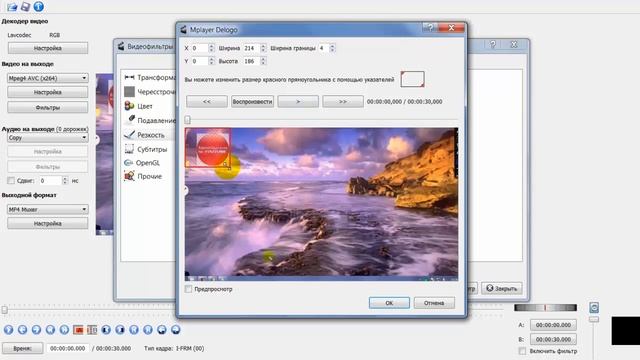Choose the Подавление шума filter category
Image resolution: width=640 pixels, height=360 pixels.
pos(149,120)
